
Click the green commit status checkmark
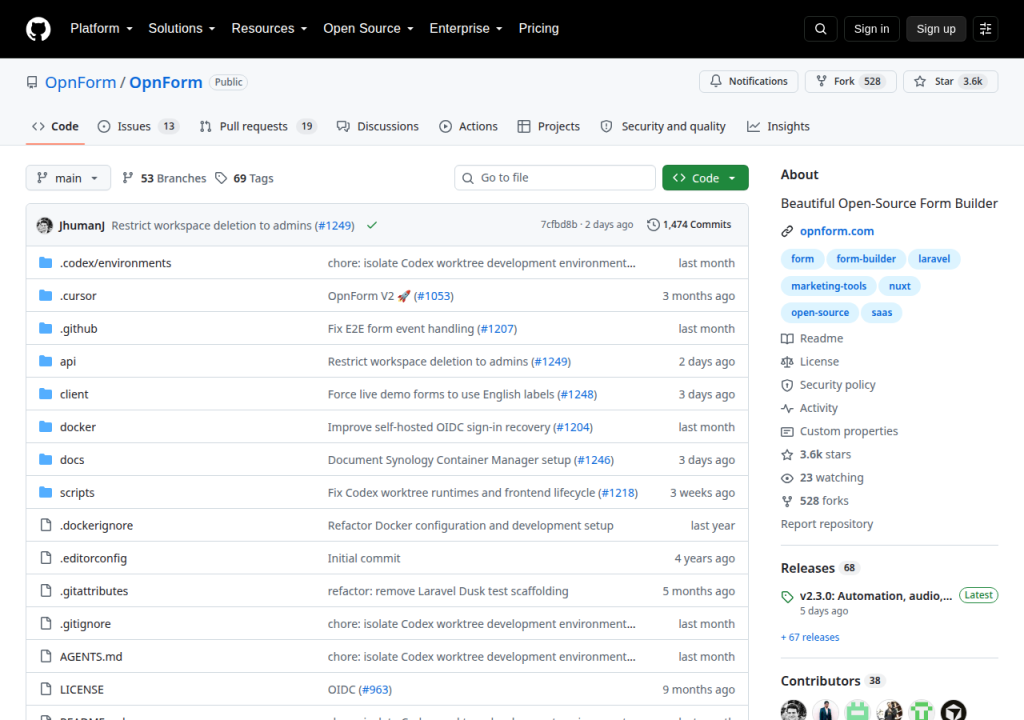point(372,225)
